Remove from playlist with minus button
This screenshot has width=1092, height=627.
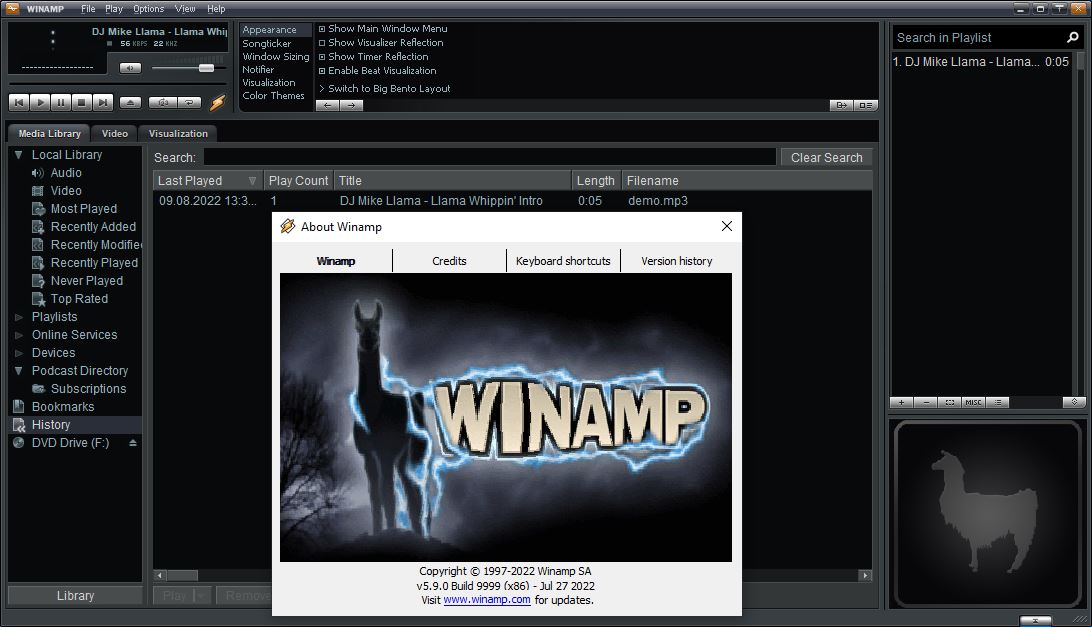pos(926,402)
